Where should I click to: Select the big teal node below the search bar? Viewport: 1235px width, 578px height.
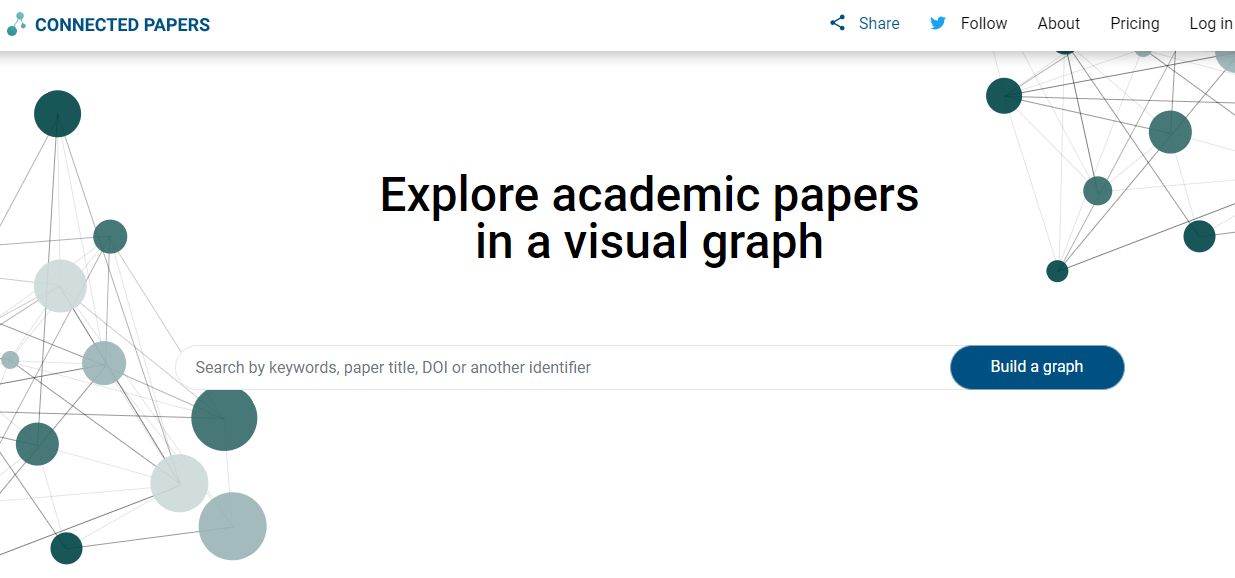pos(224,417)
